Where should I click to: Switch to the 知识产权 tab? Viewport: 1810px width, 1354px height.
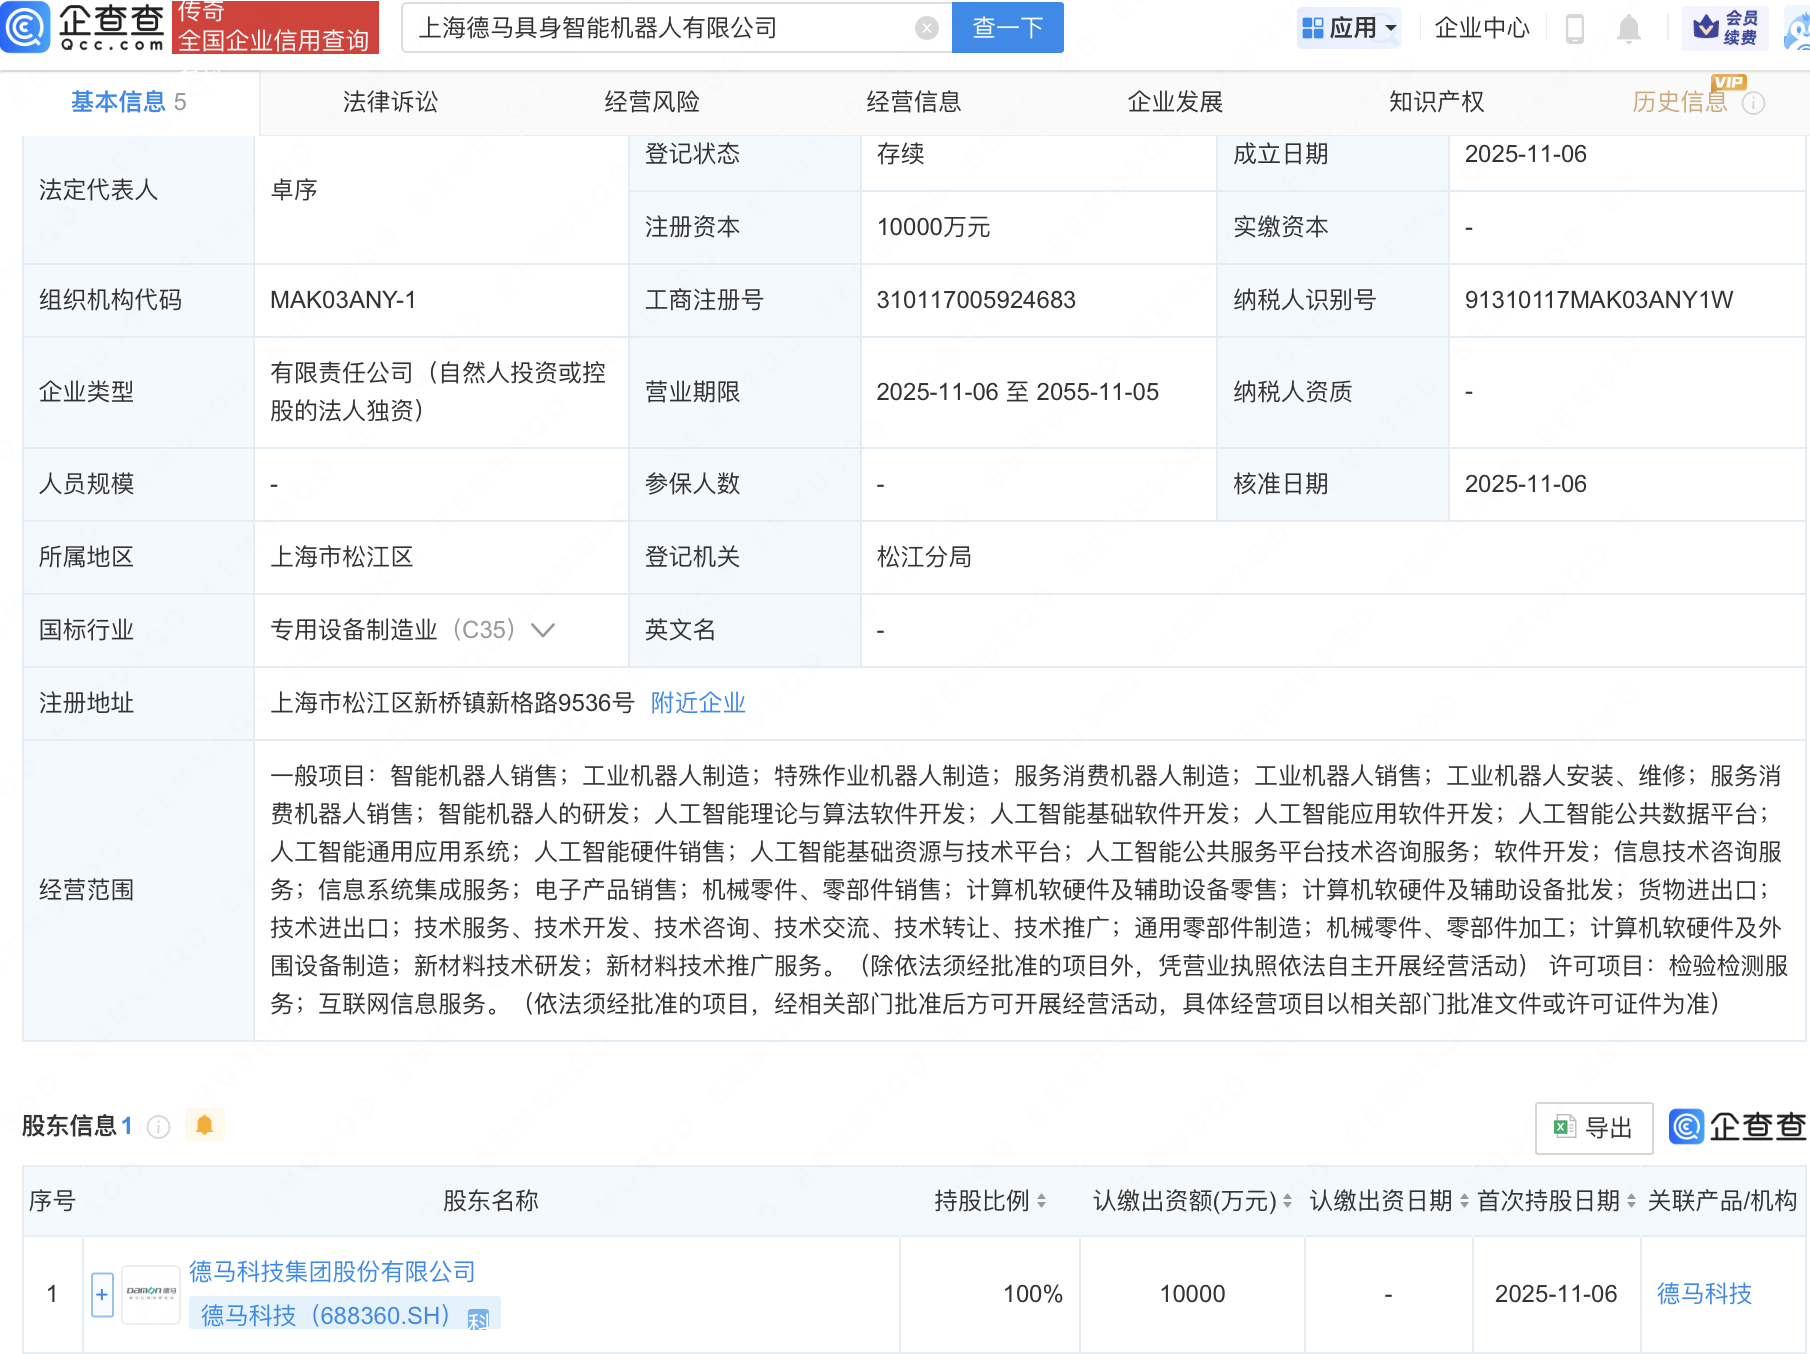(x=1435, y=101)
